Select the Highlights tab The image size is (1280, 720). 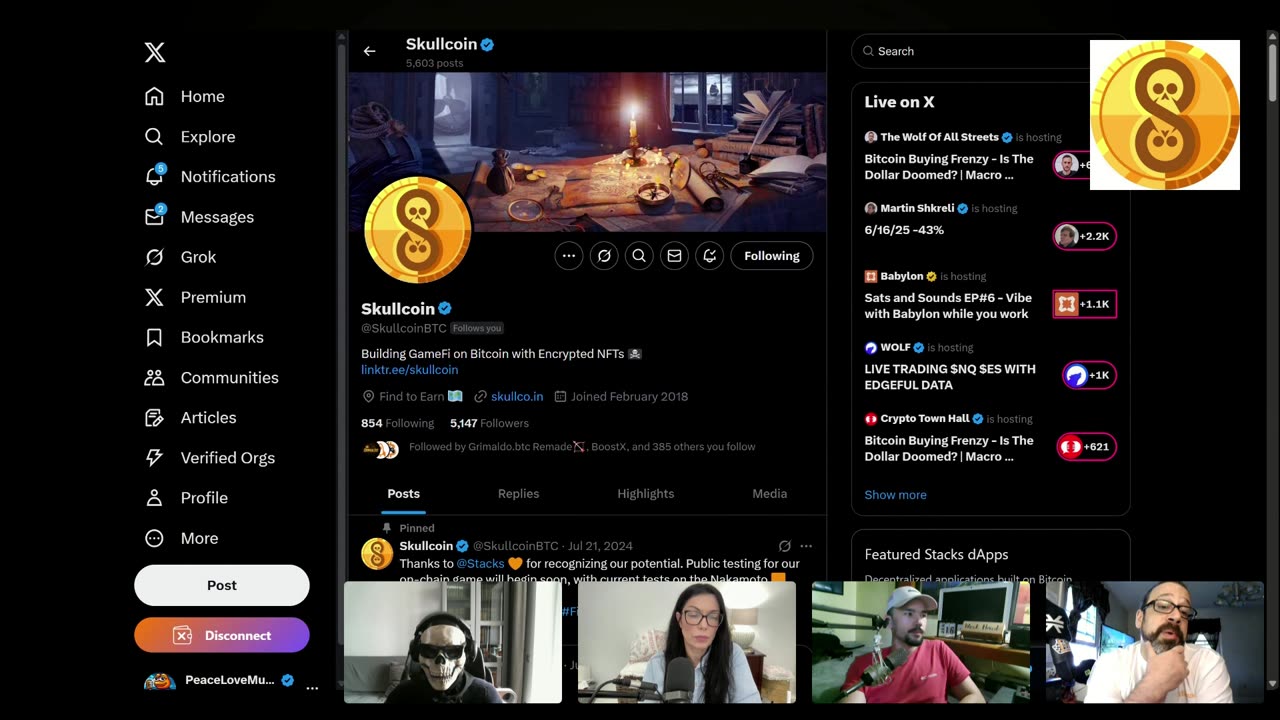646,494
